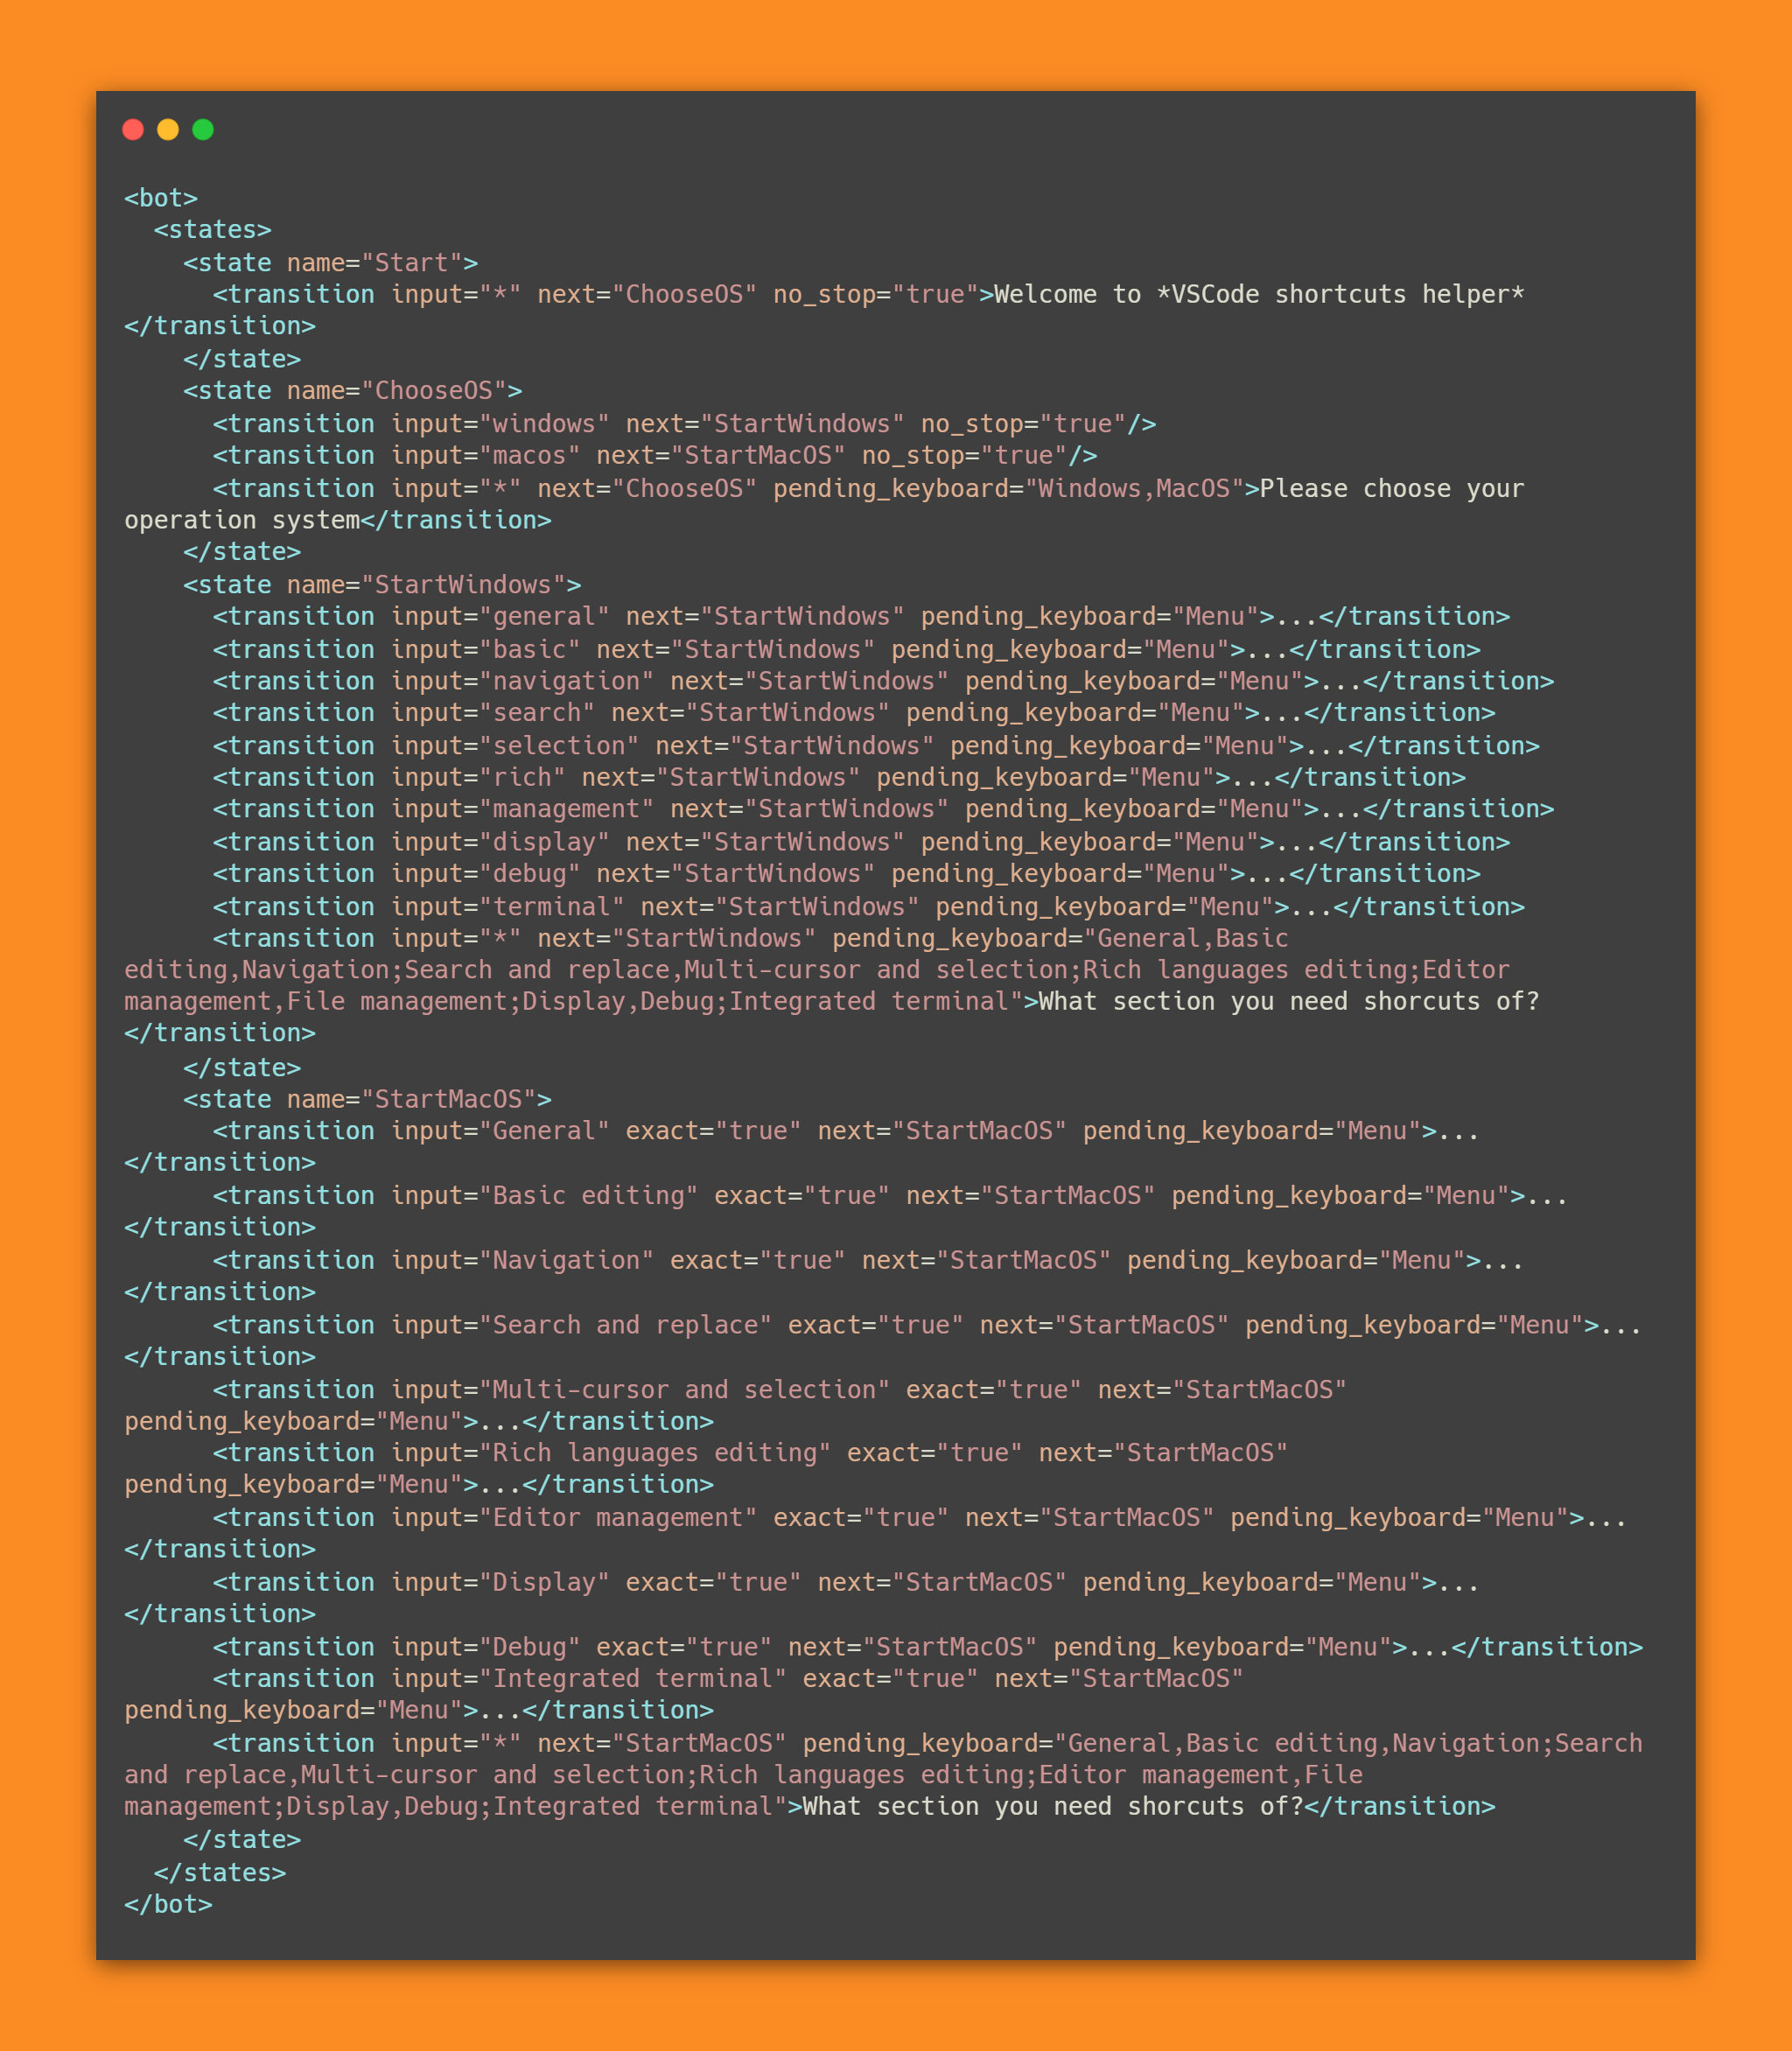Click the input="windows" attribute
Screen dimensions: 1792x2051
tap(500, 423)
